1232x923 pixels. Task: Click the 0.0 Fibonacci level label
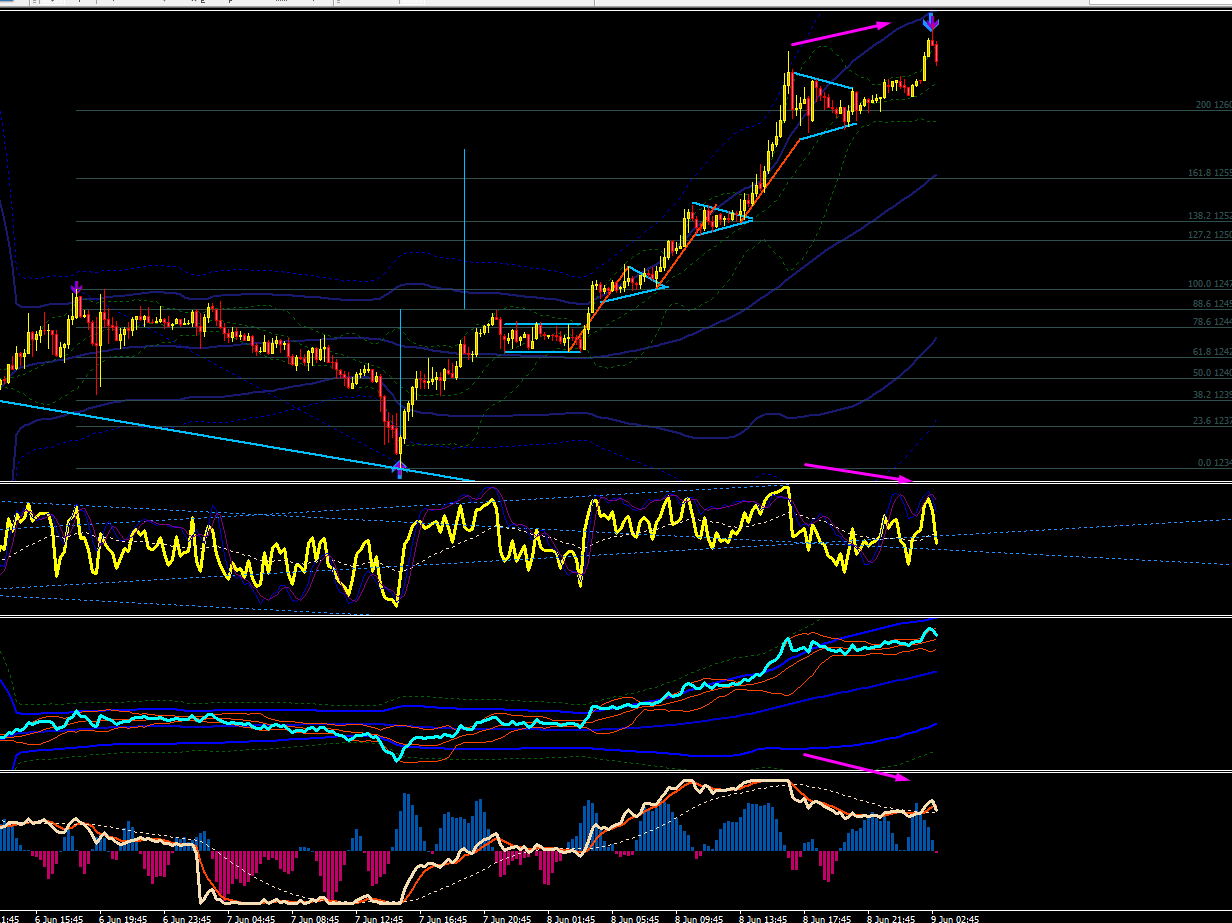pyautogui.click(x=1214, y=463)
